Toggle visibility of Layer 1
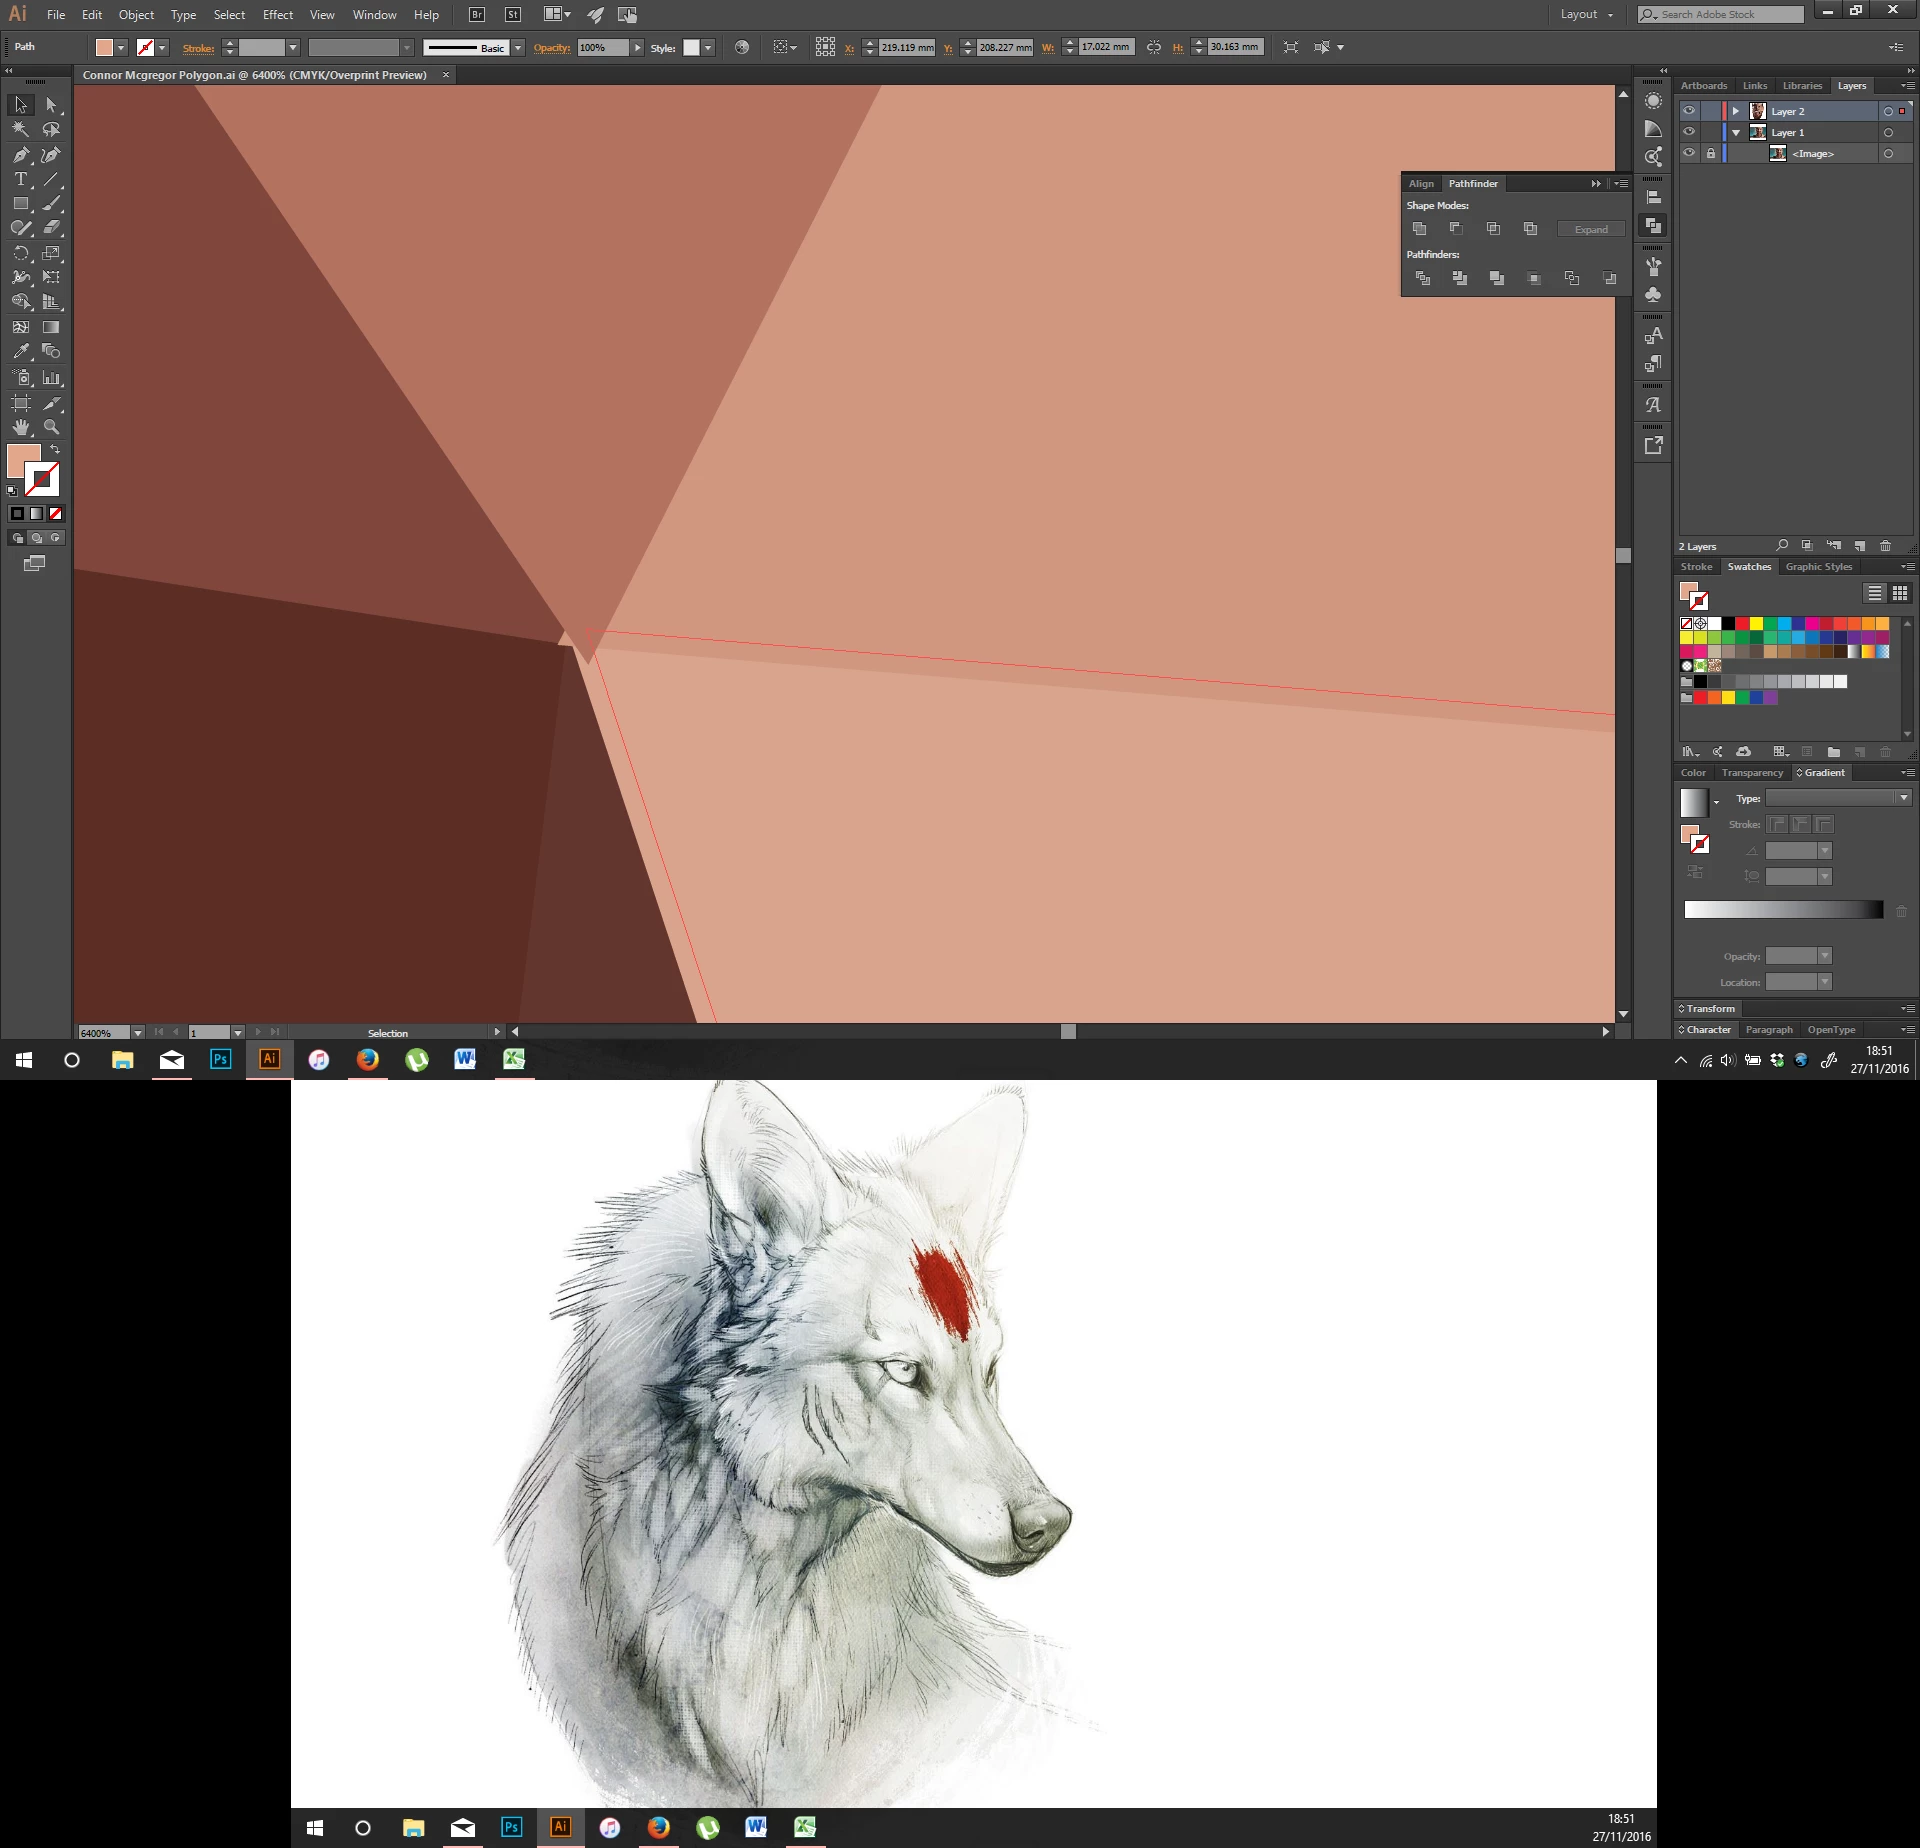The width and height of the screenshot is (1920, 1848). 1689,132
